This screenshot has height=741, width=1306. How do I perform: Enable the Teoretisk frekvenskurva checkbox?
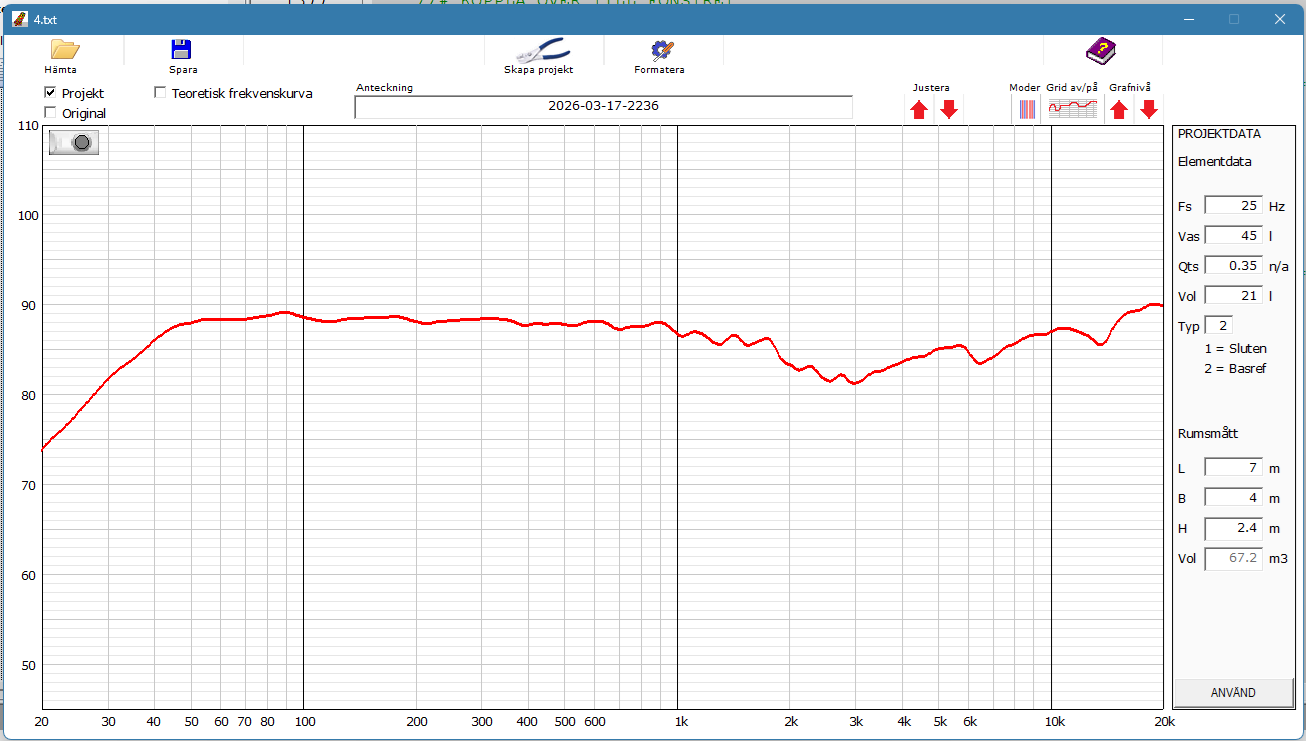161,93
